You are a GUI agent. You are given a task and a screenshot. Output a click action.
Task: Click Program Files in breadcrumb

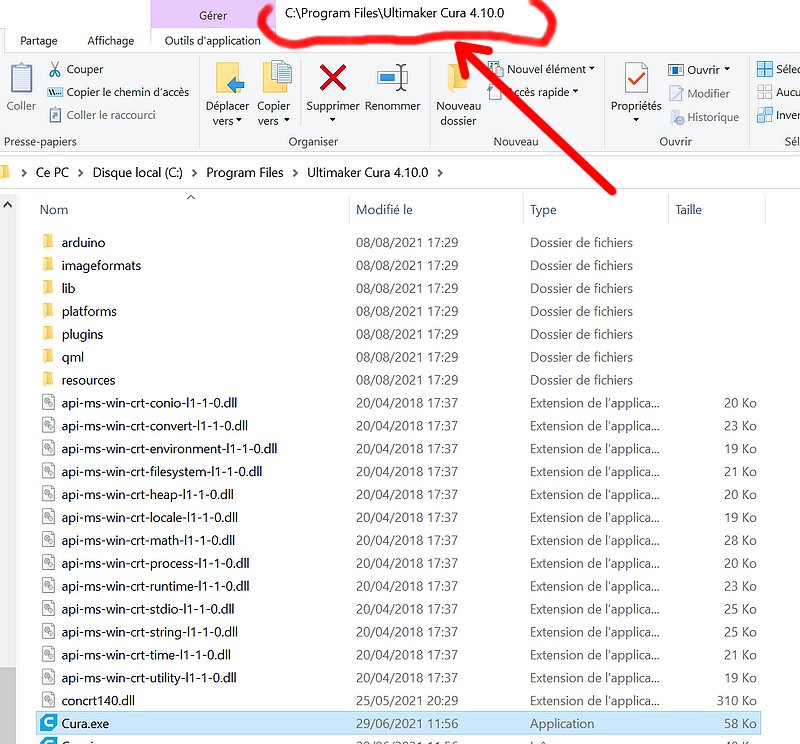tap(244, 172)
